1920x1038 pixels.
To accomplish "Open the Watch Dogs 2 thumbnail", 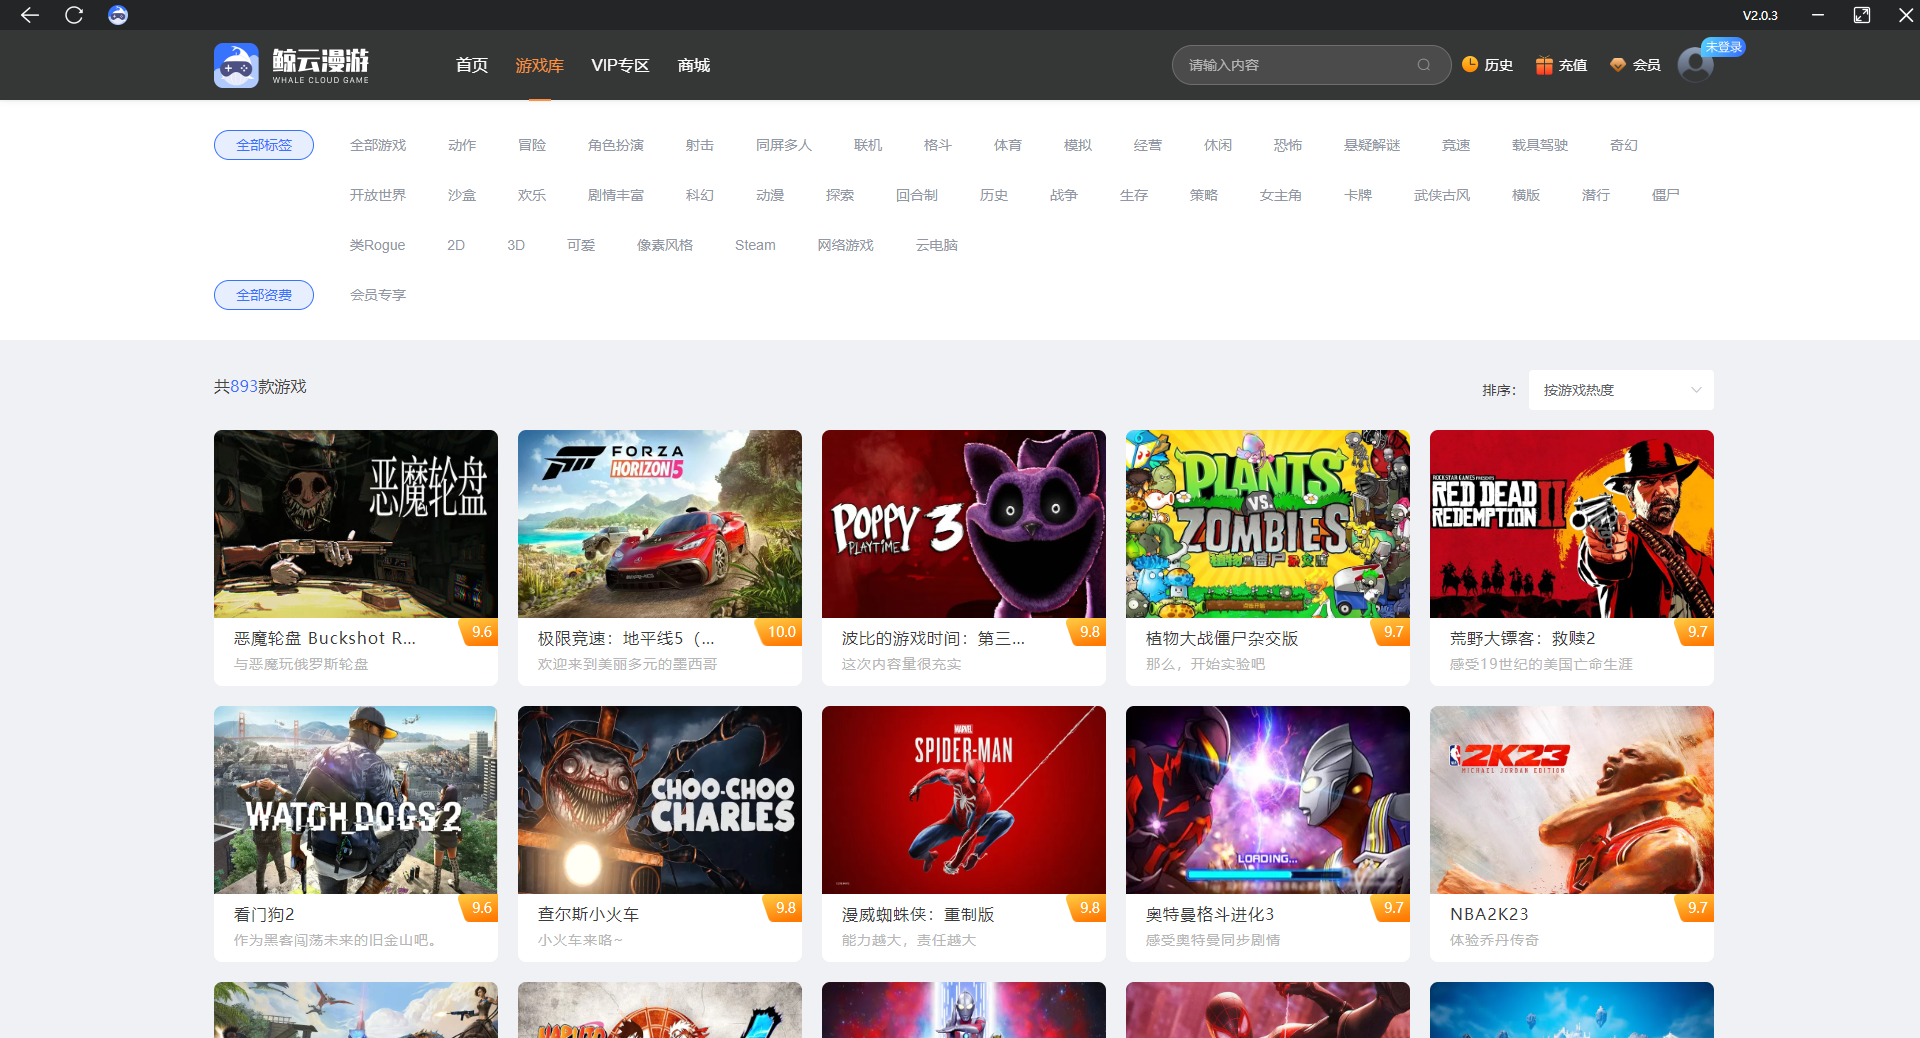I will [x=356, y=800].
